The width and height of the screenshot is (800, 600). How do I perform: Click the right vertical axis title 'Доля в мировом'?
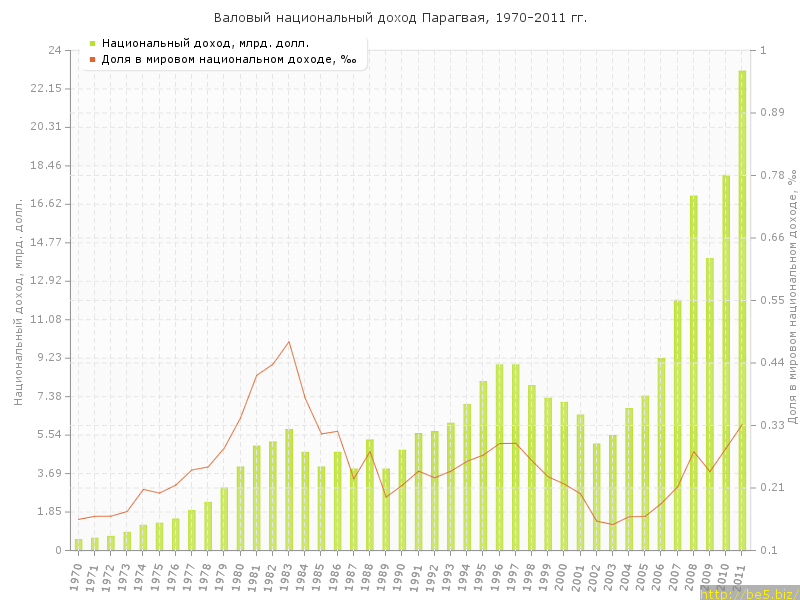pyautogui.click(x=791, y=300)
